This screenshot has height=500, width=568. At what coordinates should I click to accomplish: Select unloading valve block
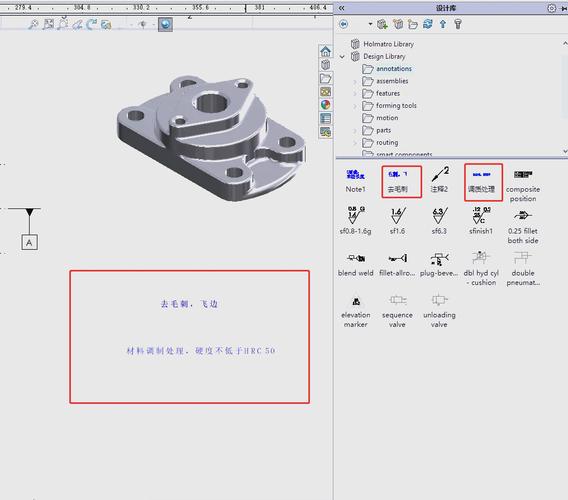pos(439,311)
